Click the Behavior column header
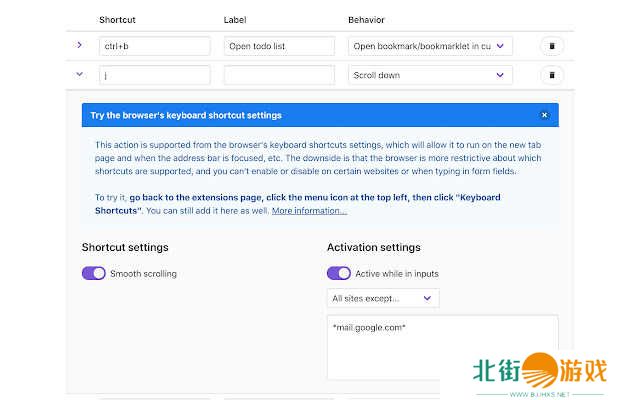Screen dimensions: 640x400 [366, 20]
